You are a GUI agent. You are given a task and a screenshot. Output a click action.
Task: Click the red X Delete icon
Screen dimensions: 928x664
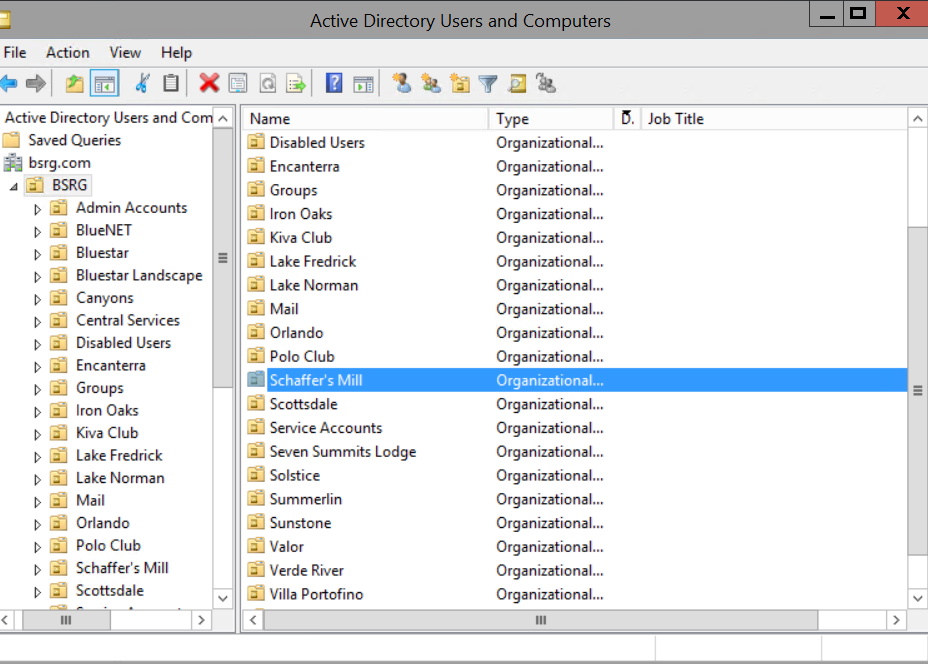[x=209, y=83]
